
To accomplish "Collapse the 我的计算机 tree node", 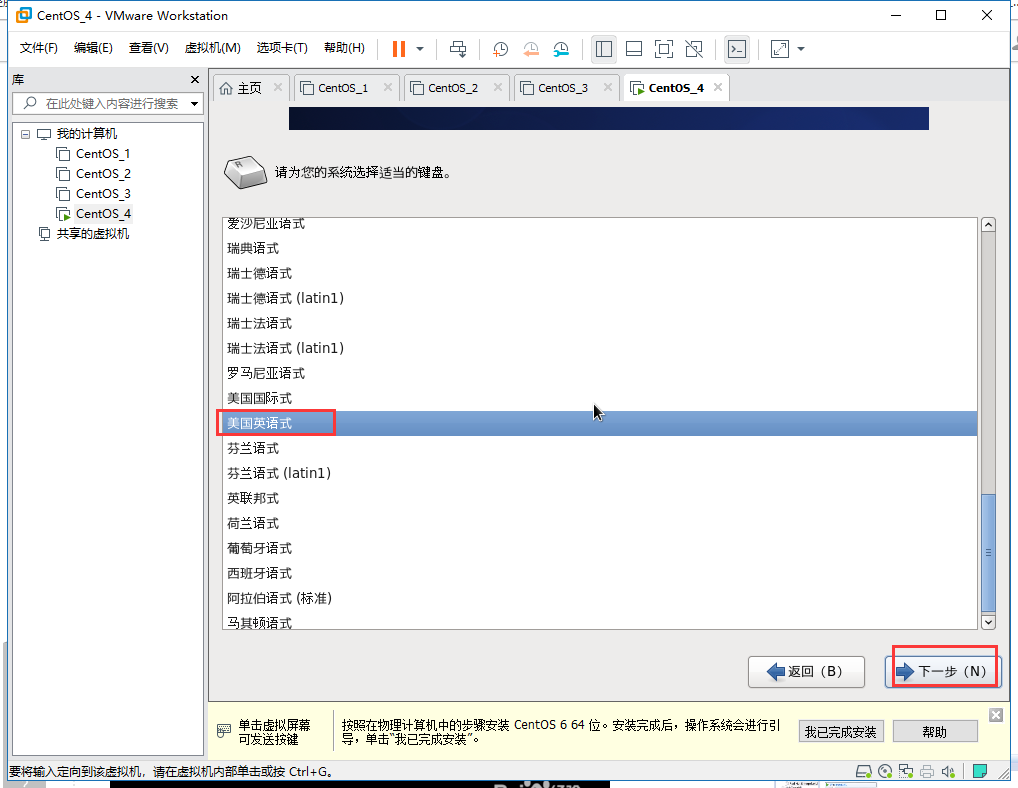I will [25, 134].
